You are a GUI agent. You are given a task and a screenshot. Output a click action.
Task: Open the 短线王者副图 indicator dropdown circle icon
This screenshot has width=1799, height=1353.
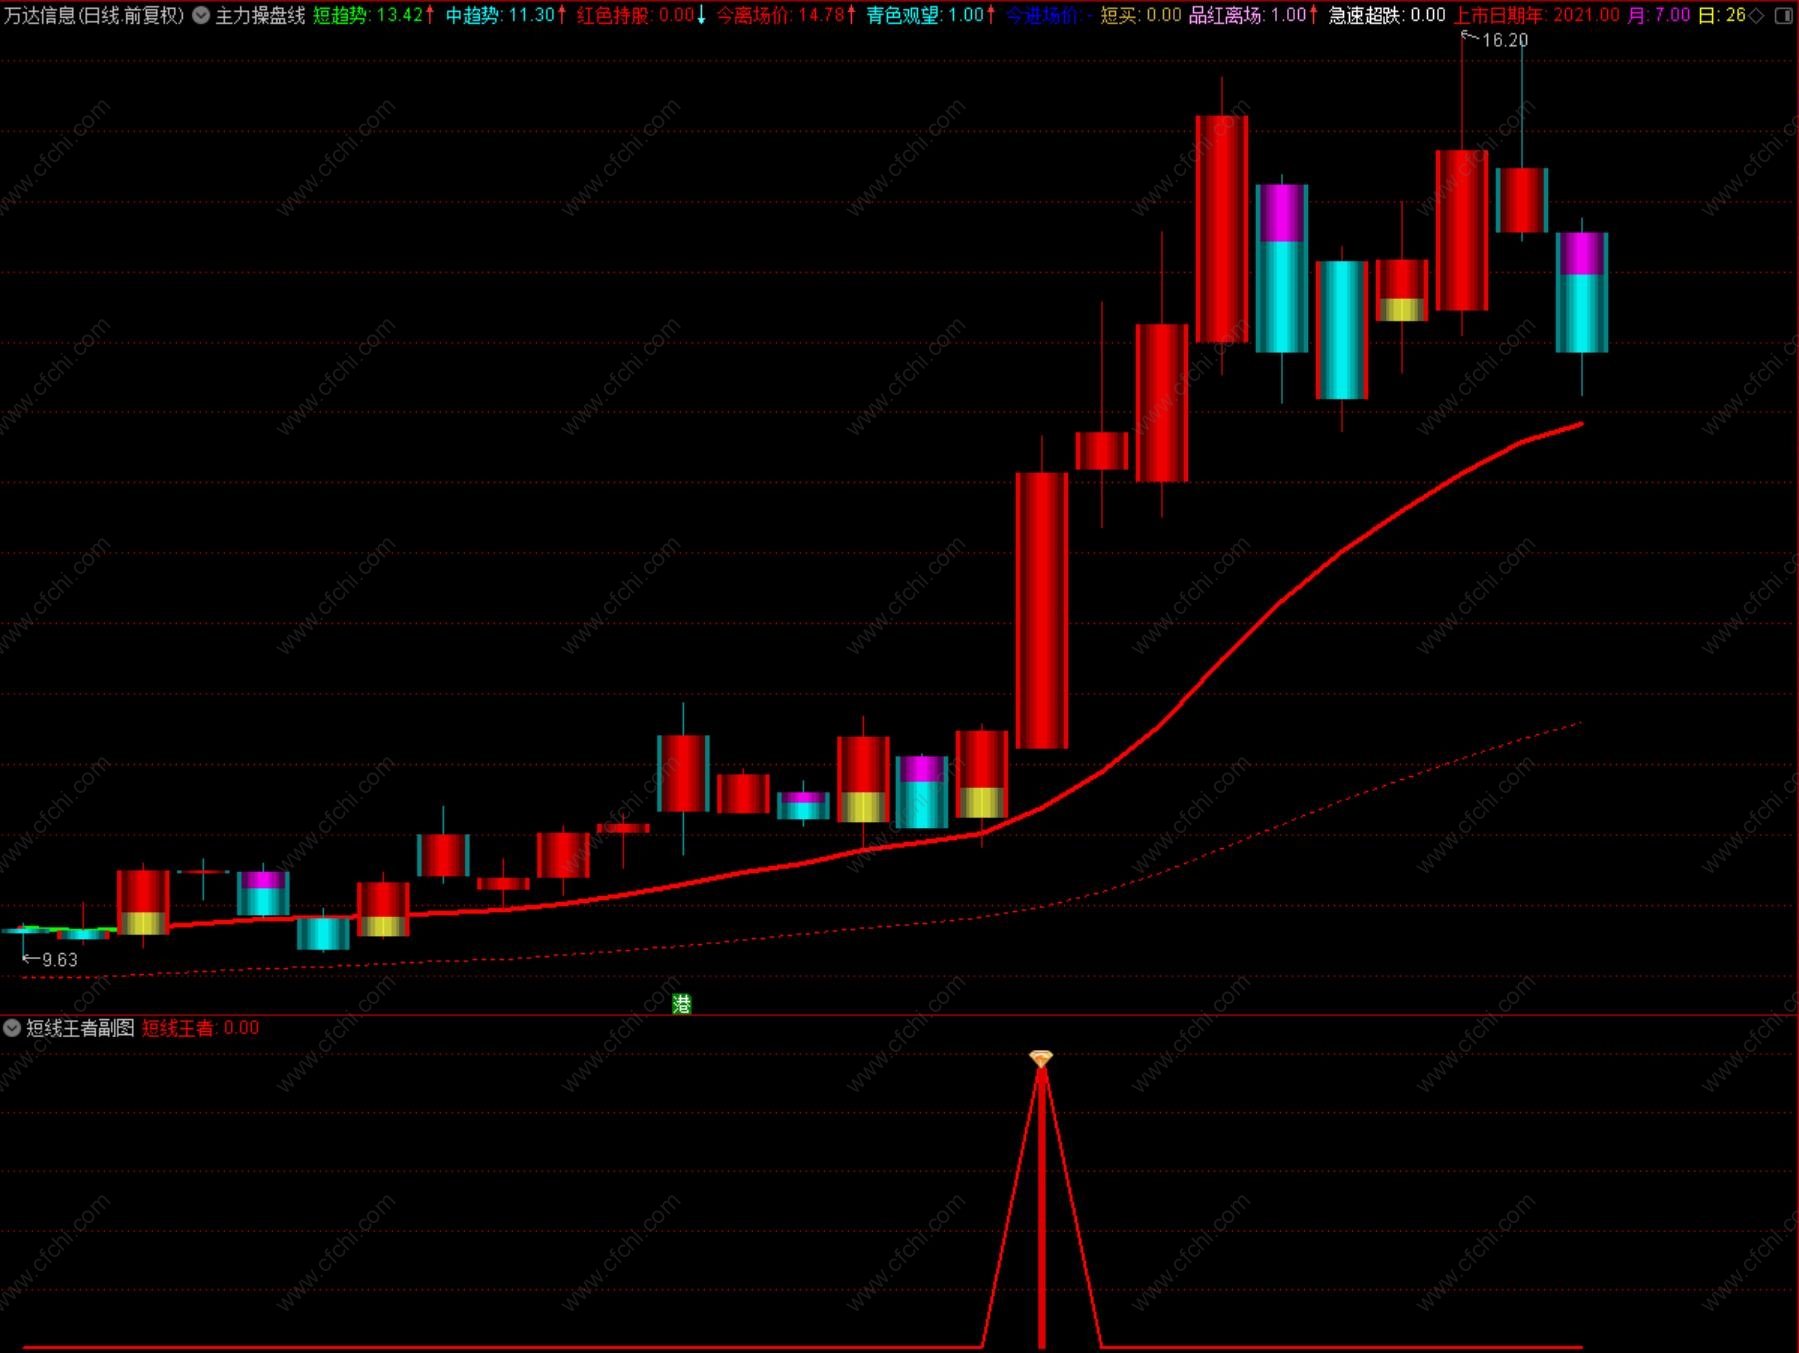(x=12, y=1028)
